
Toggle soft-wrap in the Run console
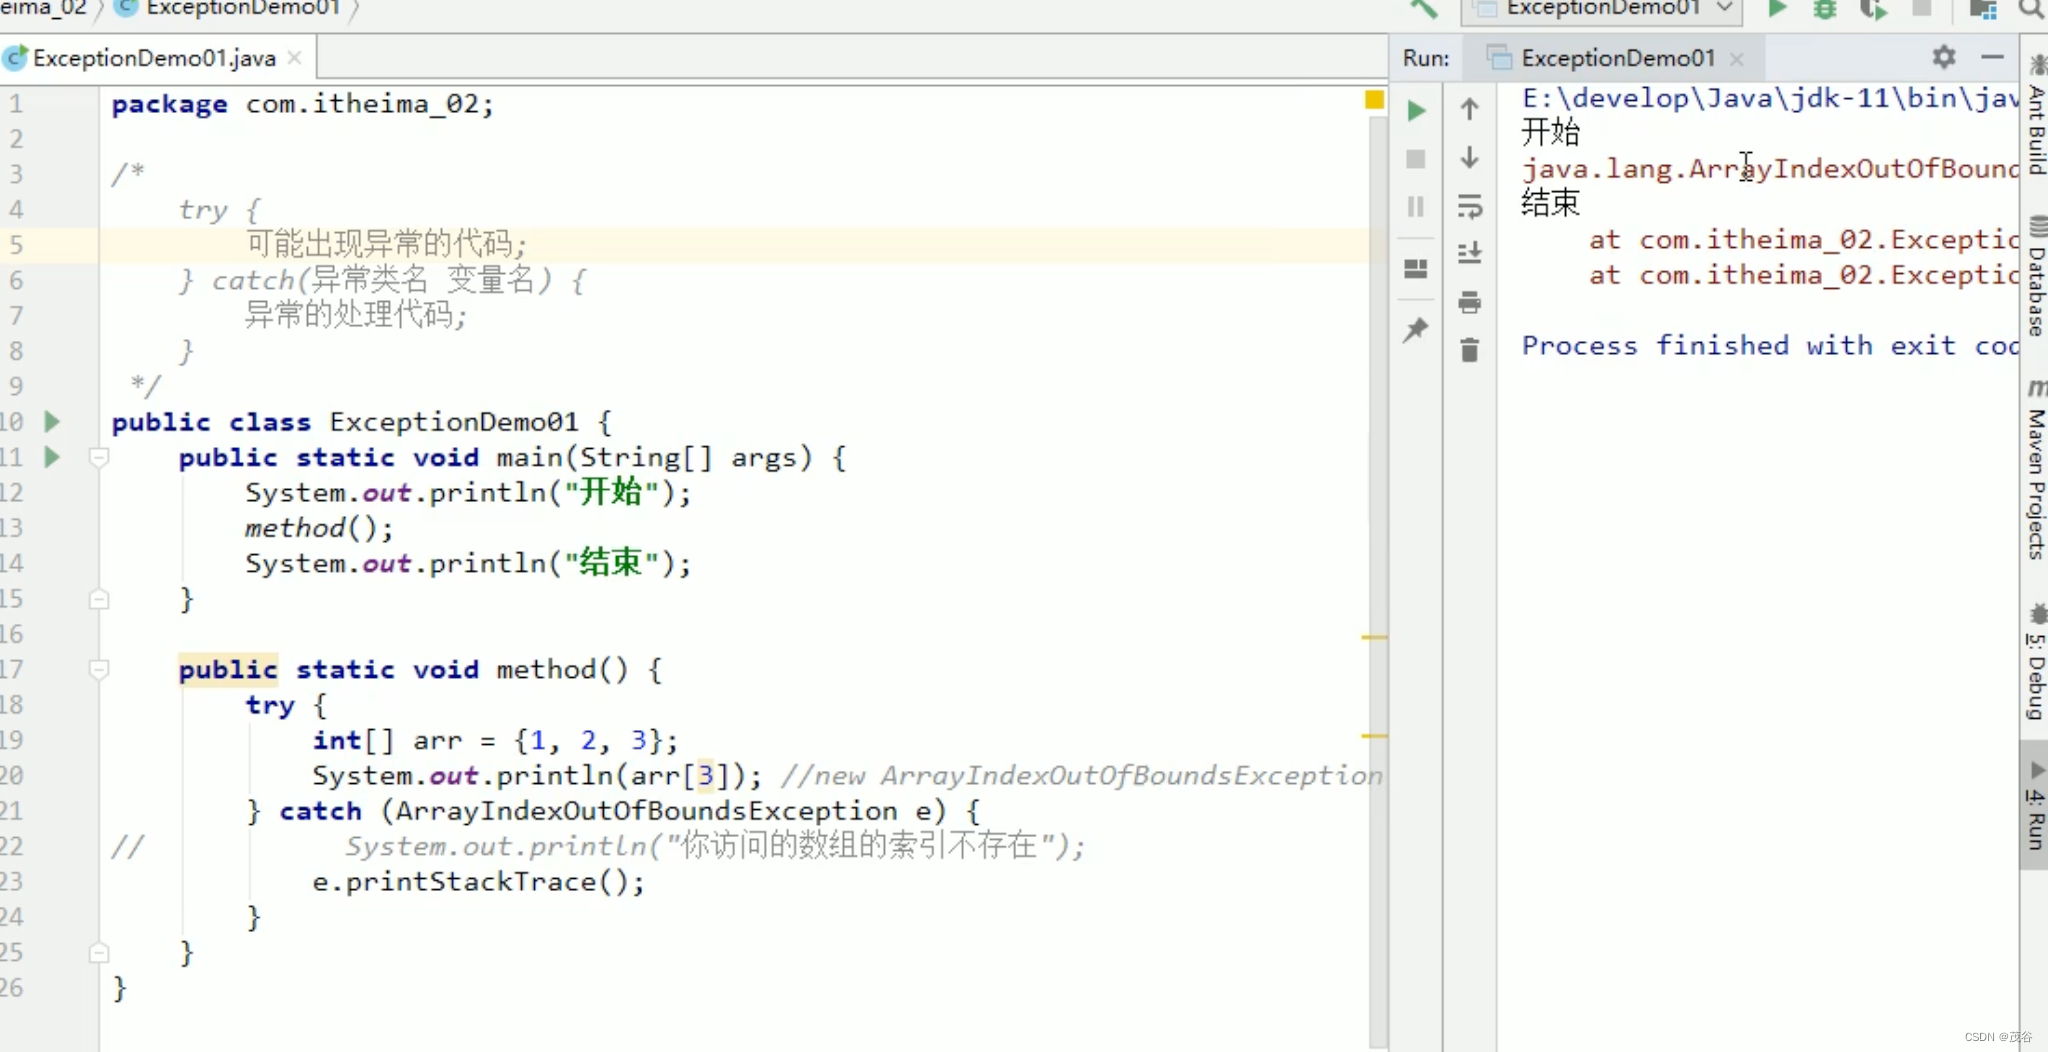coord(1469,206)
